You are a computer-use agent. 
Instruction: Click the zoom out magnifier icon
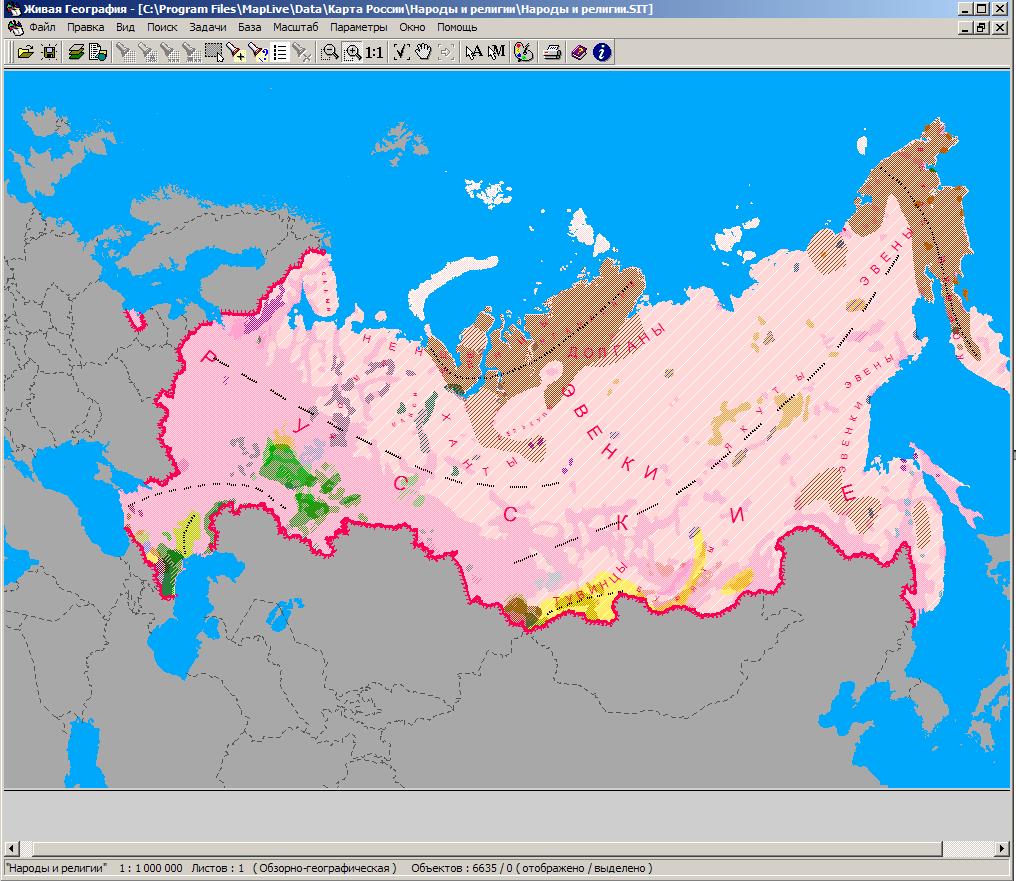pos(329,52)
